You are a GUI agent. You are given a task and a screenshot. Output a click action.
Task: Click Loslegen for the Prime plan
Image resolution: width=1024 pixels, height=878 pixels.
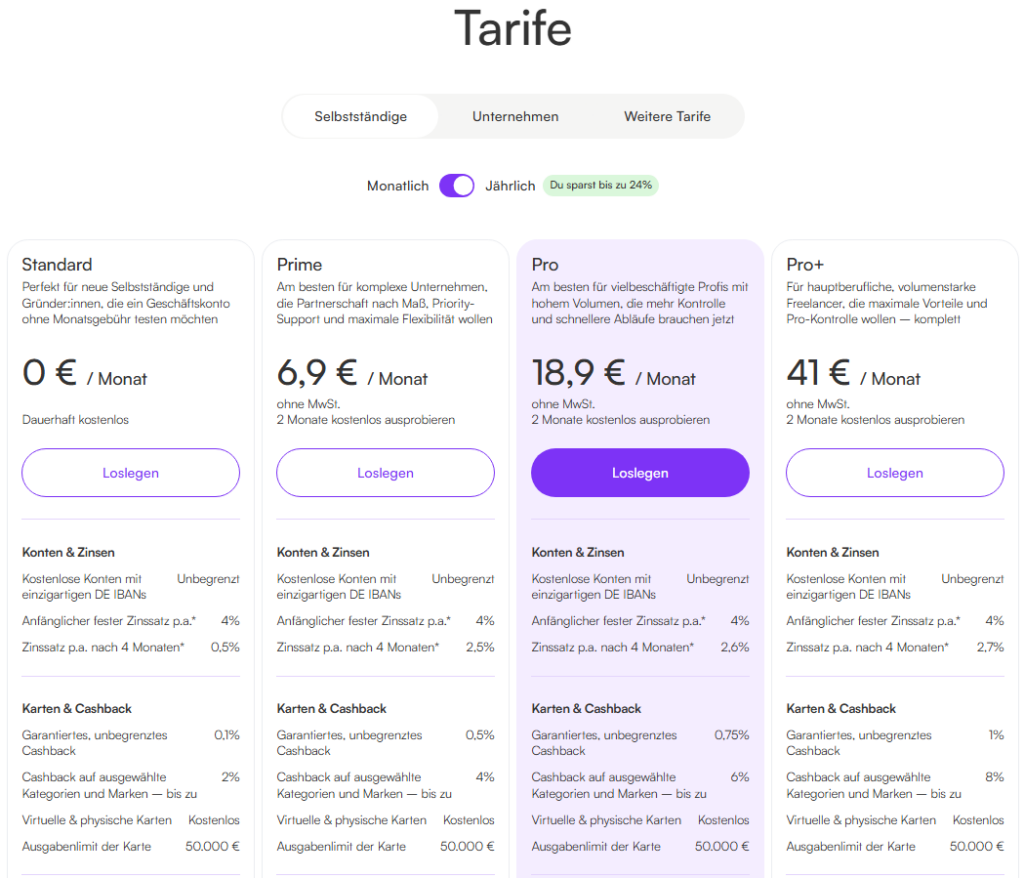385,472
